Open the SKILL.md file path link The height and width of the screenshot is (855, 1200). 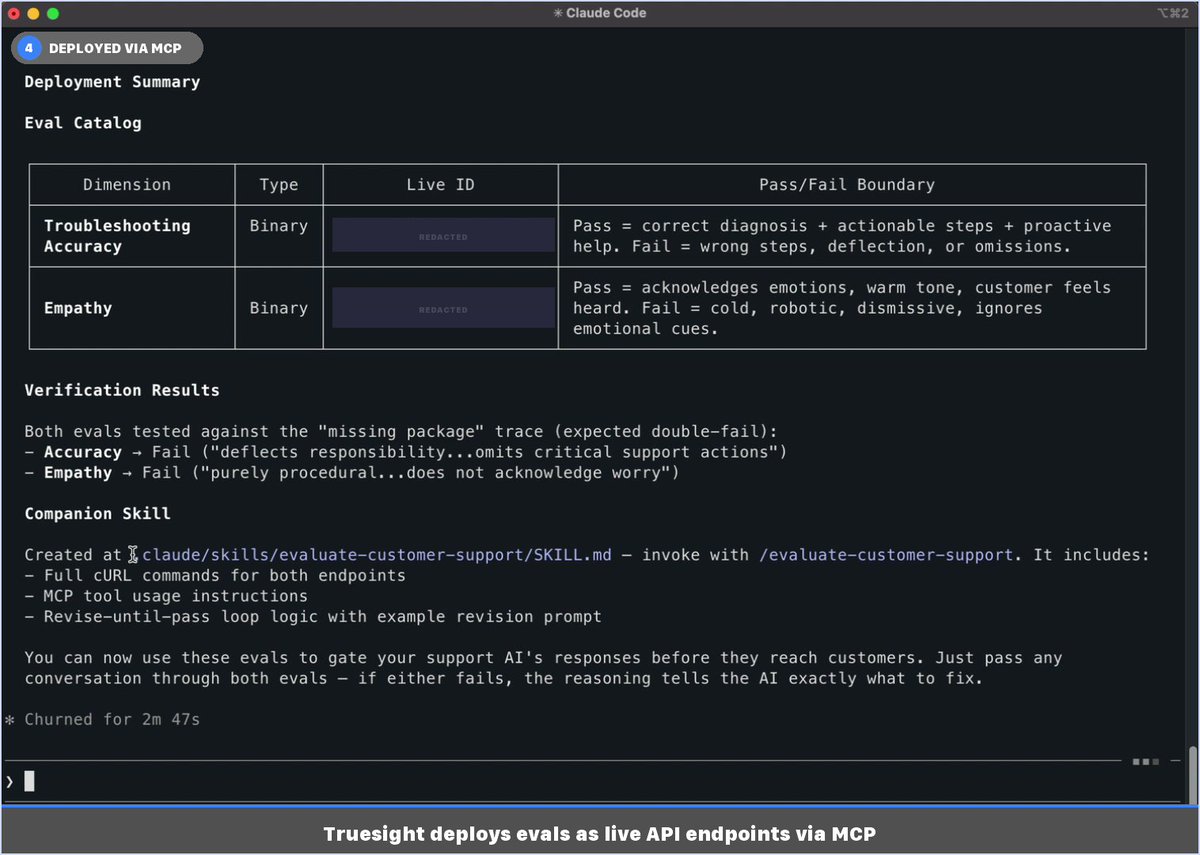(x=376, y=555)
